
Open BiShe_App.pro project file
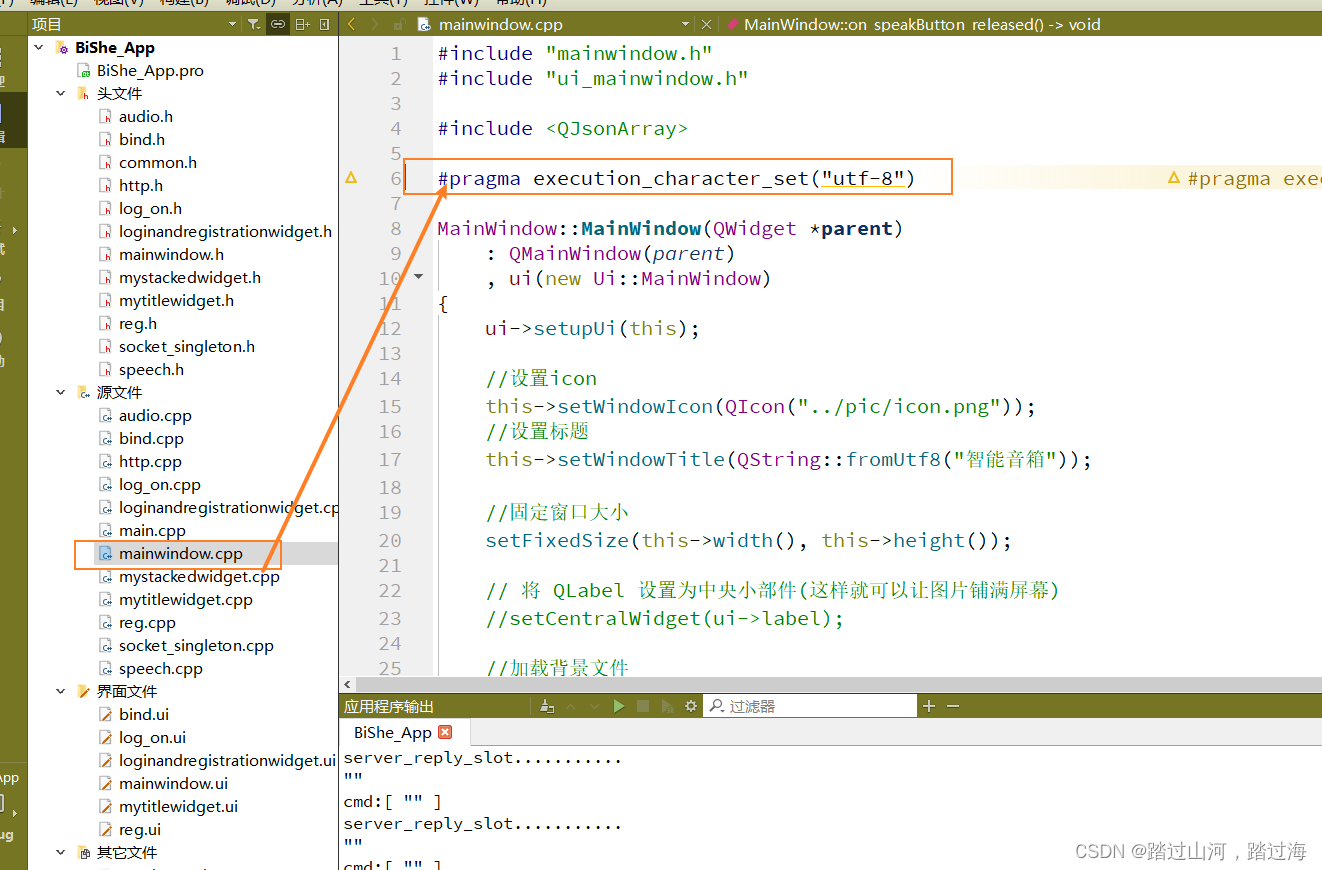point(150,70)
